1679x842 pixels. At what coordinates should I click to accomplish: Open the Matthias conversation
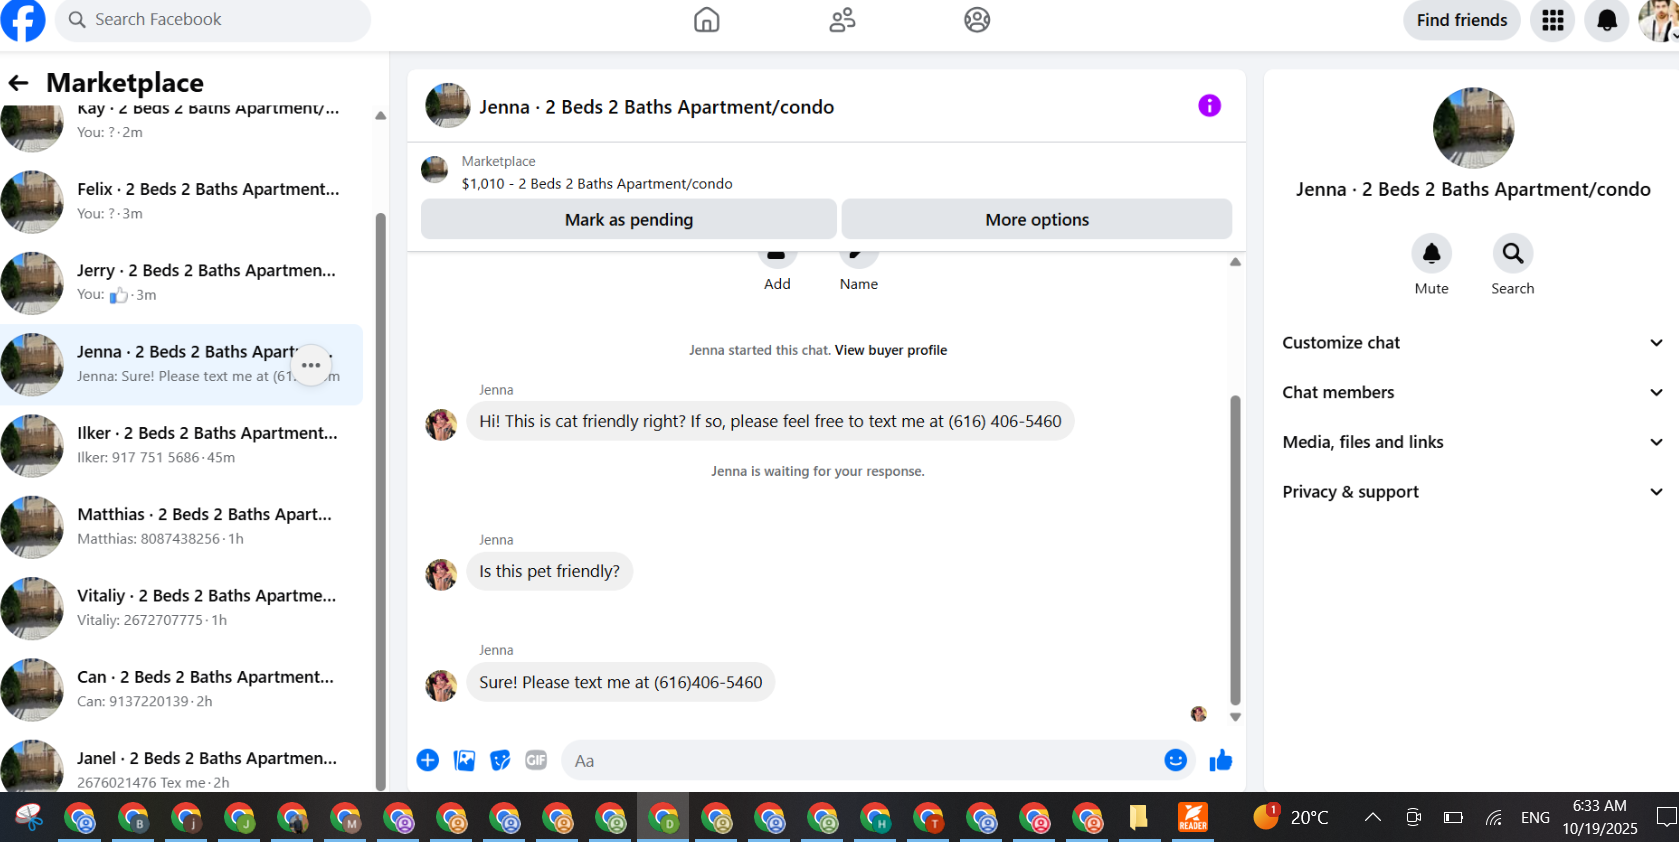182,527
